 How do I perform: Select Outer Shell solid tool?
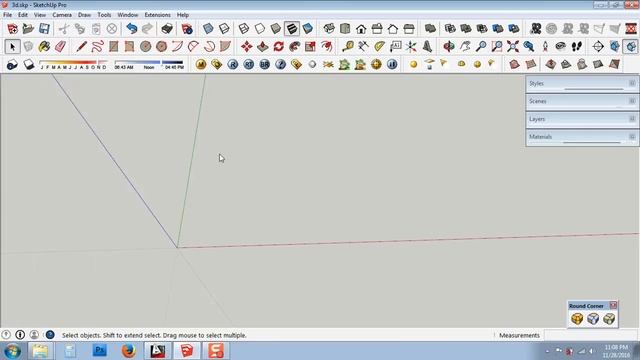click(x=430, y=29)
